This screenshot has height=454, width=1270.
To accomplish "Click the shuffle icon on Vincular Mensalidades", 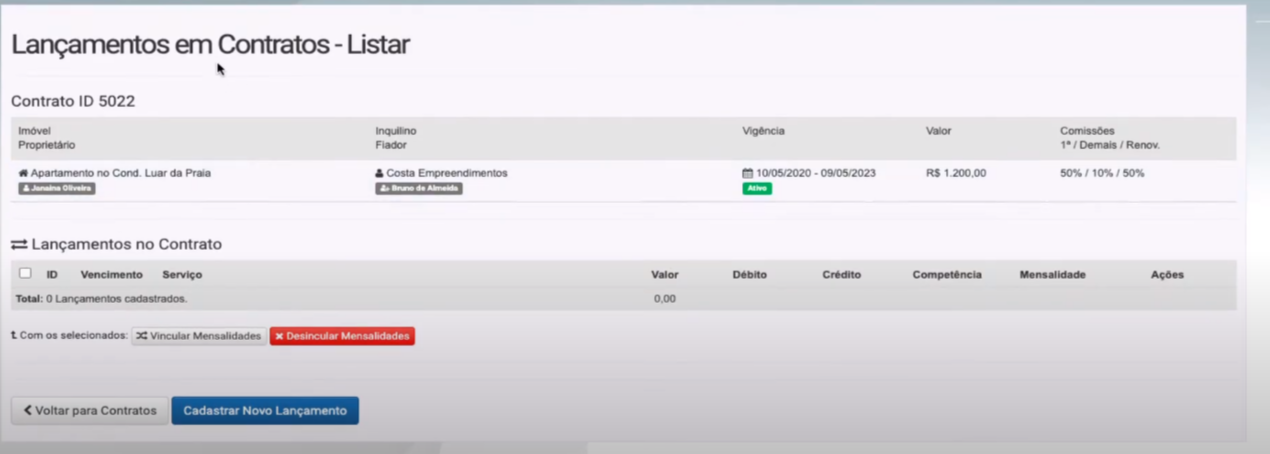I will tap(141, 336).
